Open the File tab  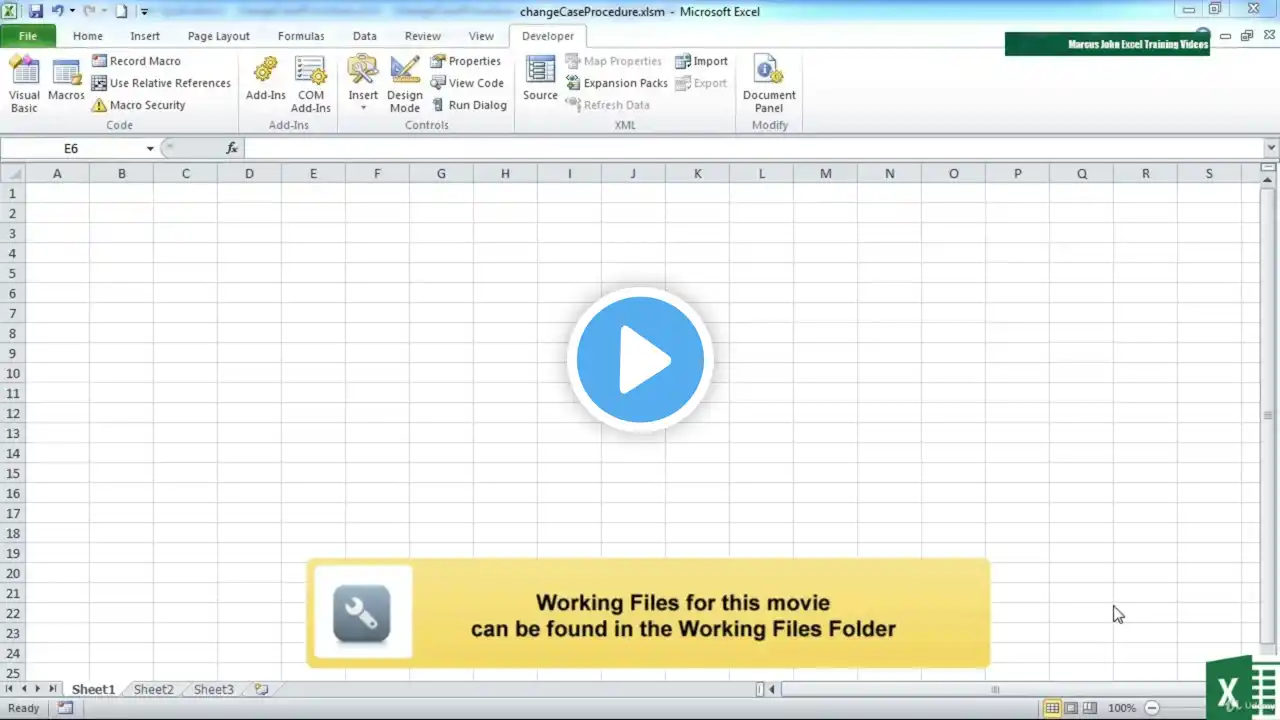tap(28, 36)
